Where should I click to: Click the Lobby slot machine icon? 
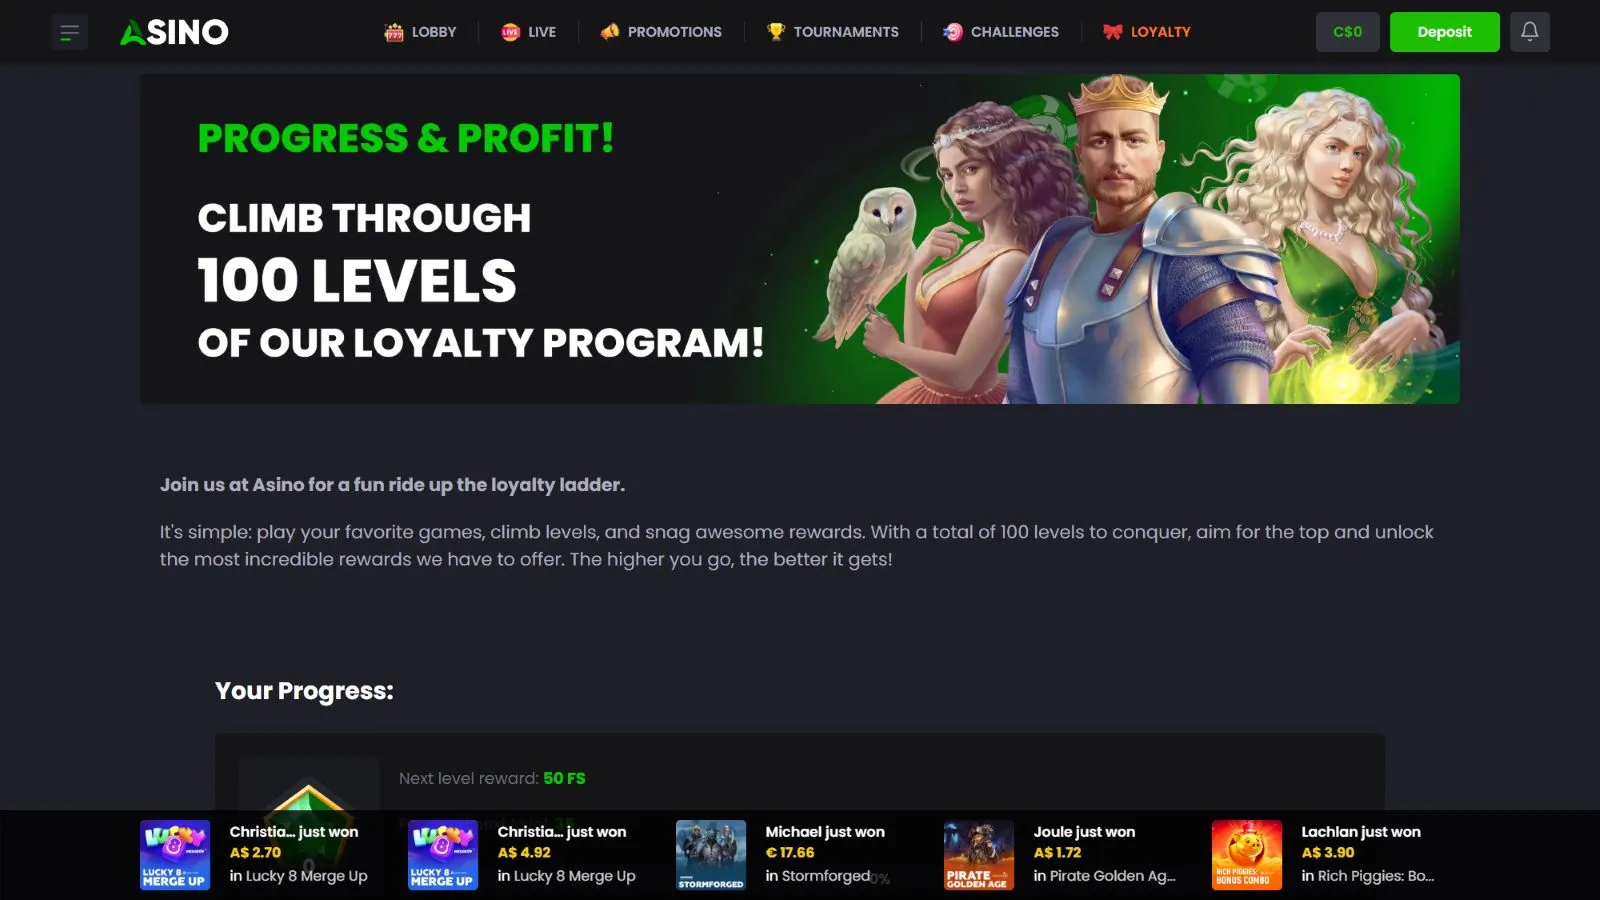click(x=394, y=32)
